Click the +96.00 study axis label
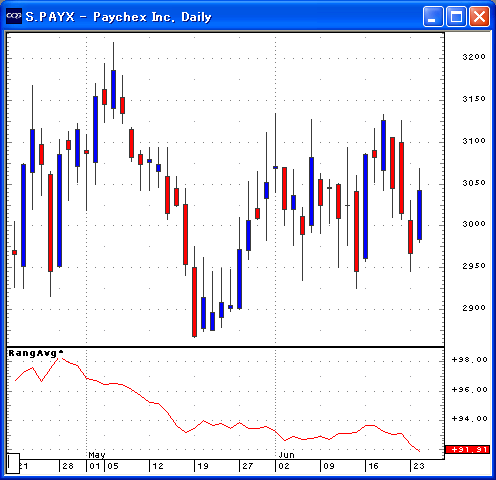Screen dimensions: 496x480 tap(470, 390)
